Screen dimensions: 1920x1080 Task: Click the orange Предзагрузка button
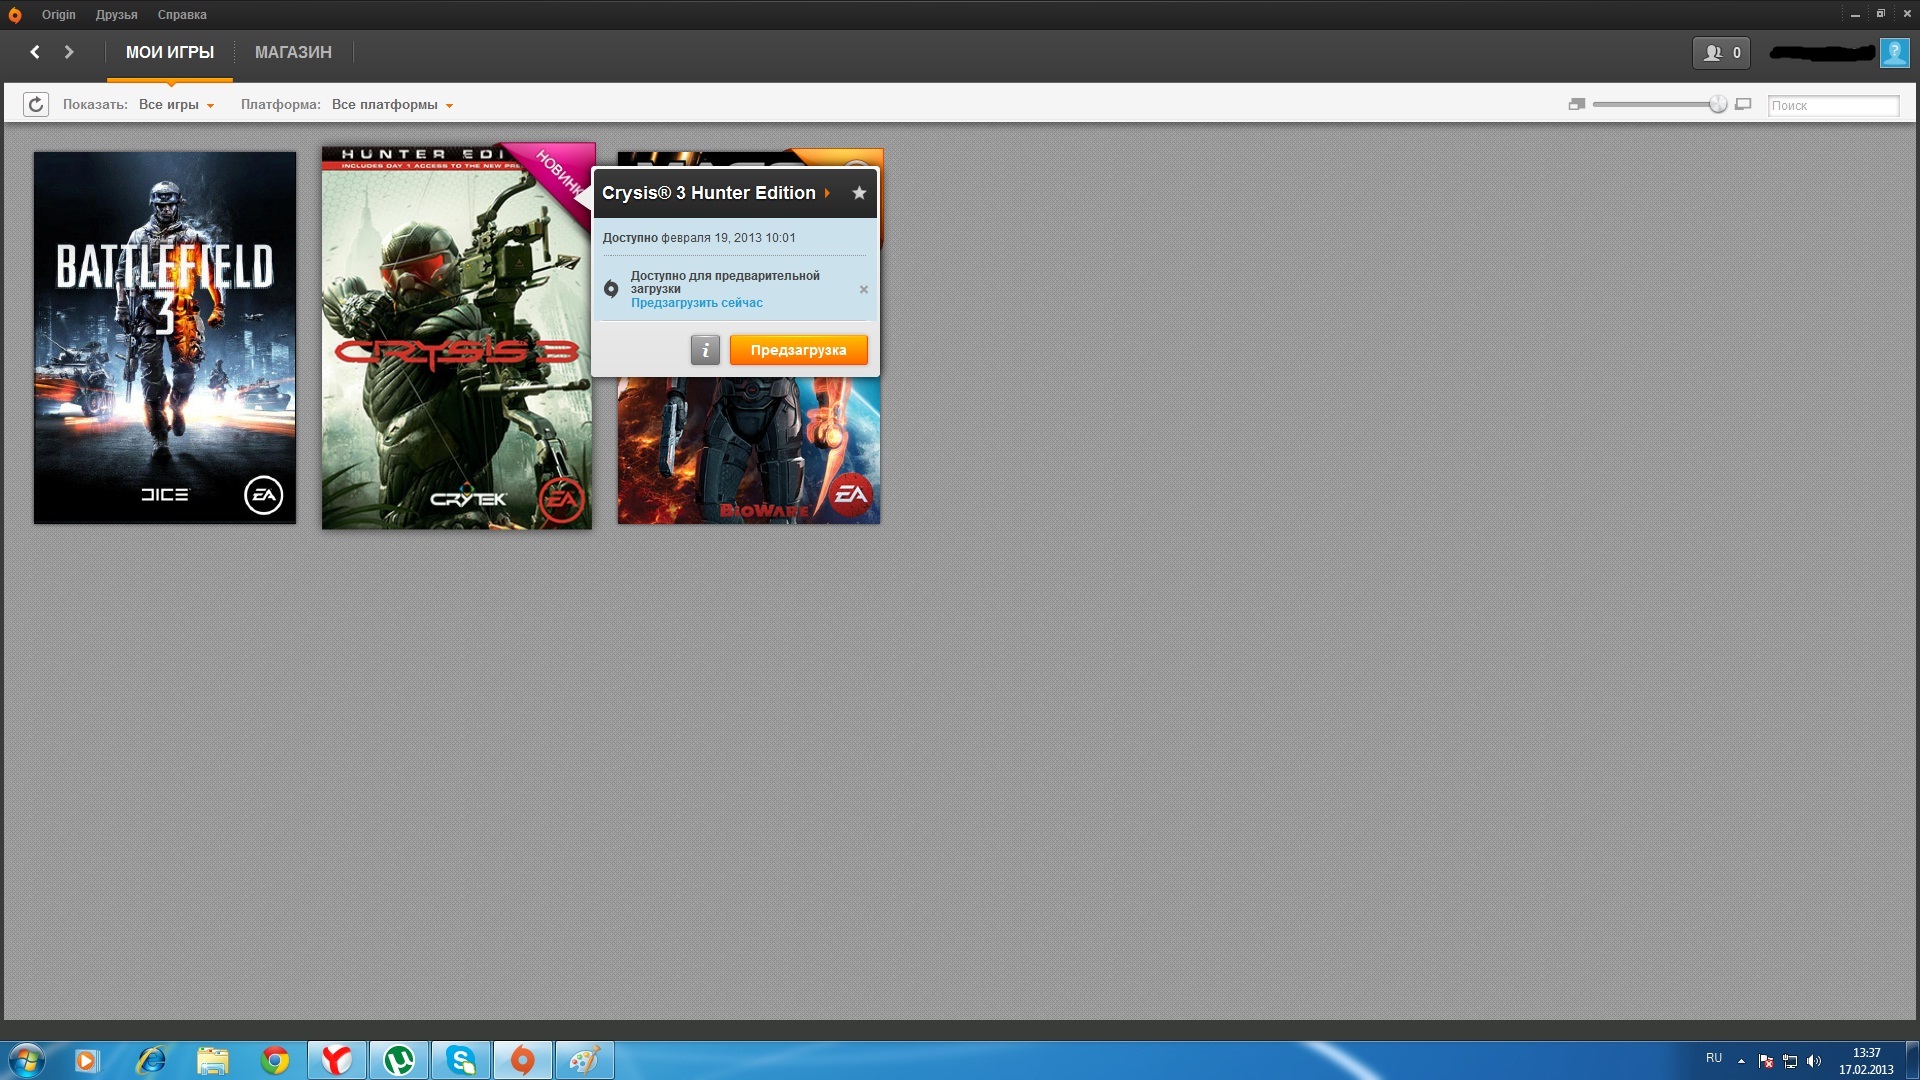tap(798, 350)
